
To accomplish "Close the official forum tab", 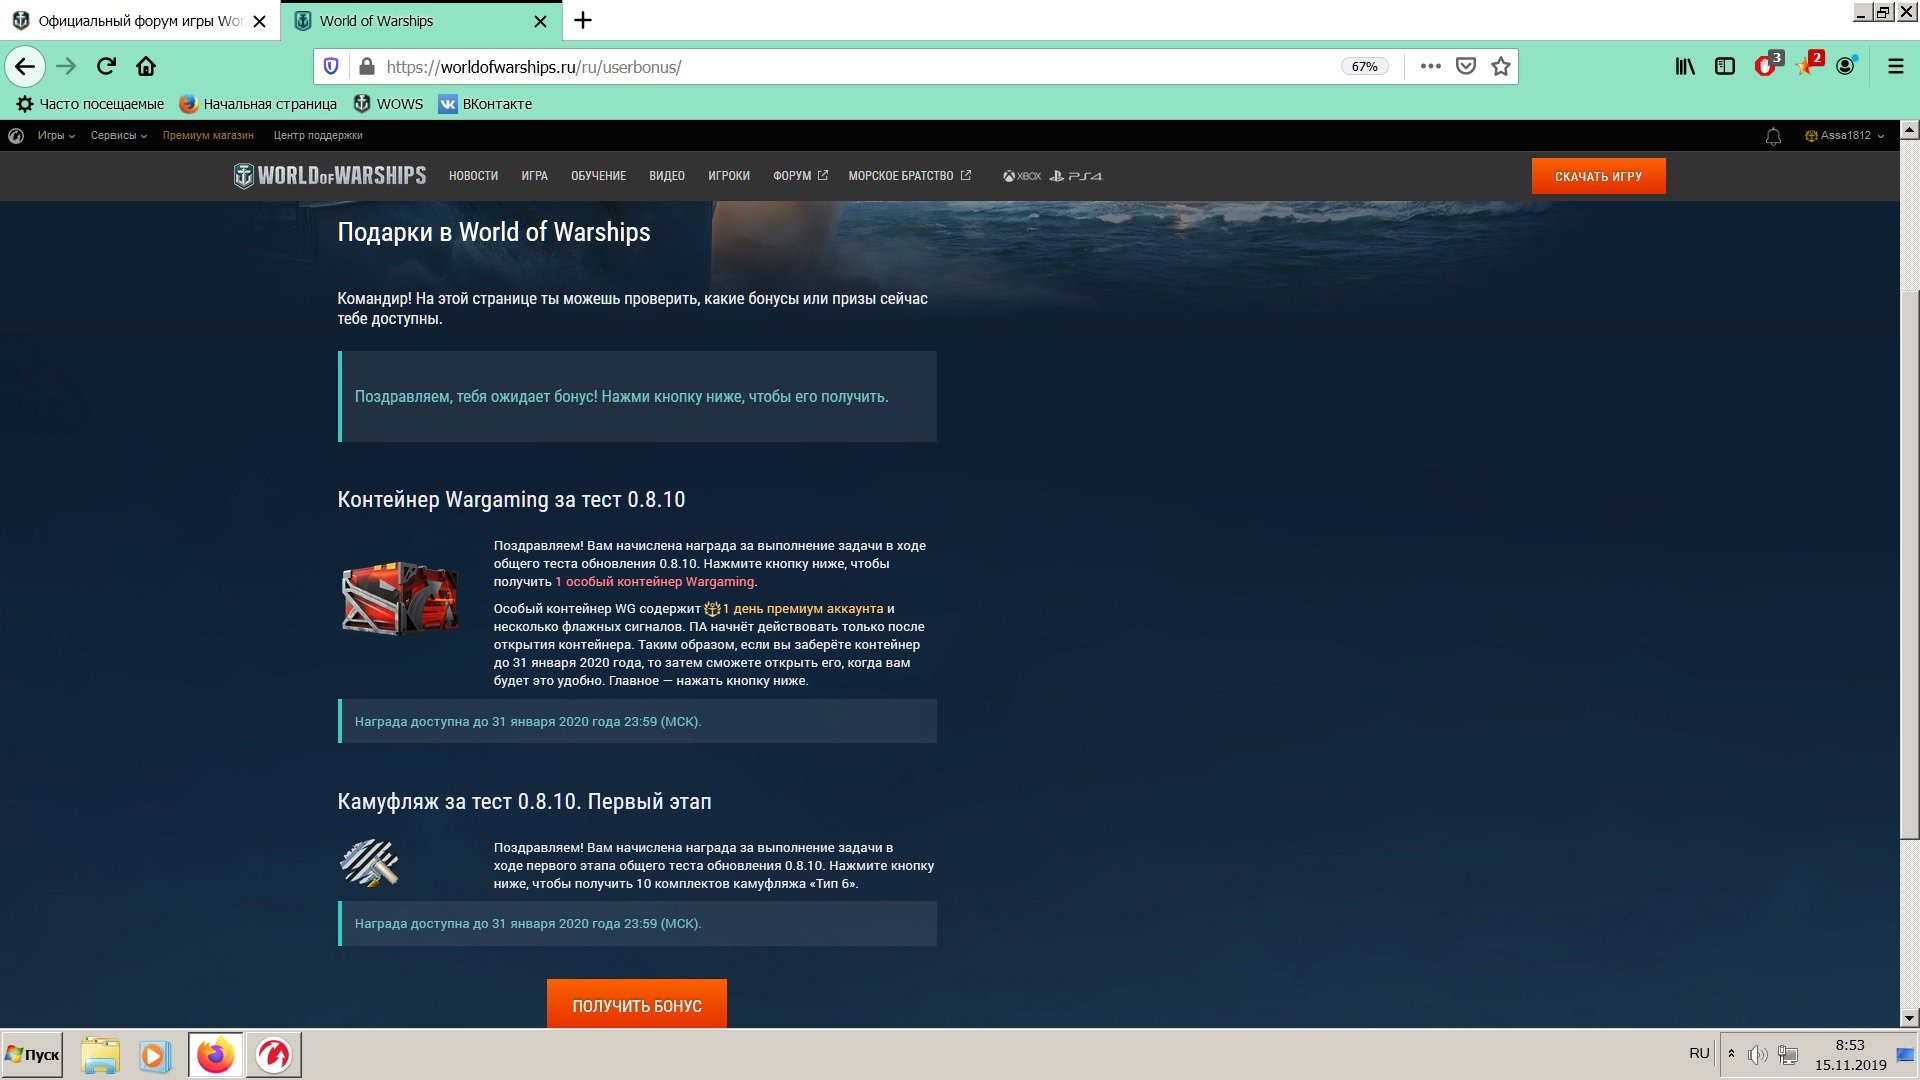I will pos(259,21).
